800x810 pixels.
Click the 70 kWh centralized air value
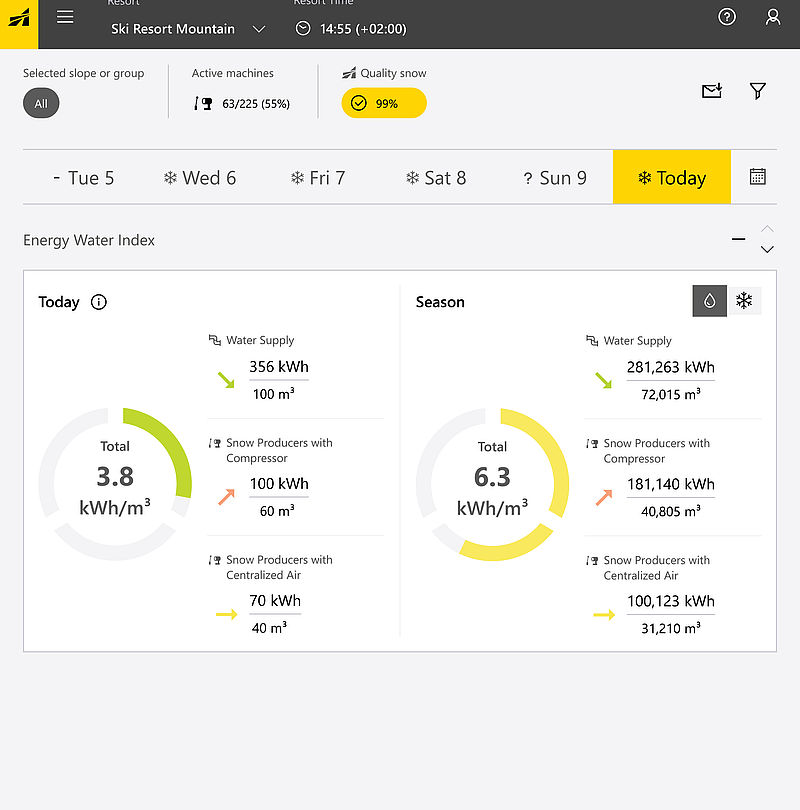(275, 601)
